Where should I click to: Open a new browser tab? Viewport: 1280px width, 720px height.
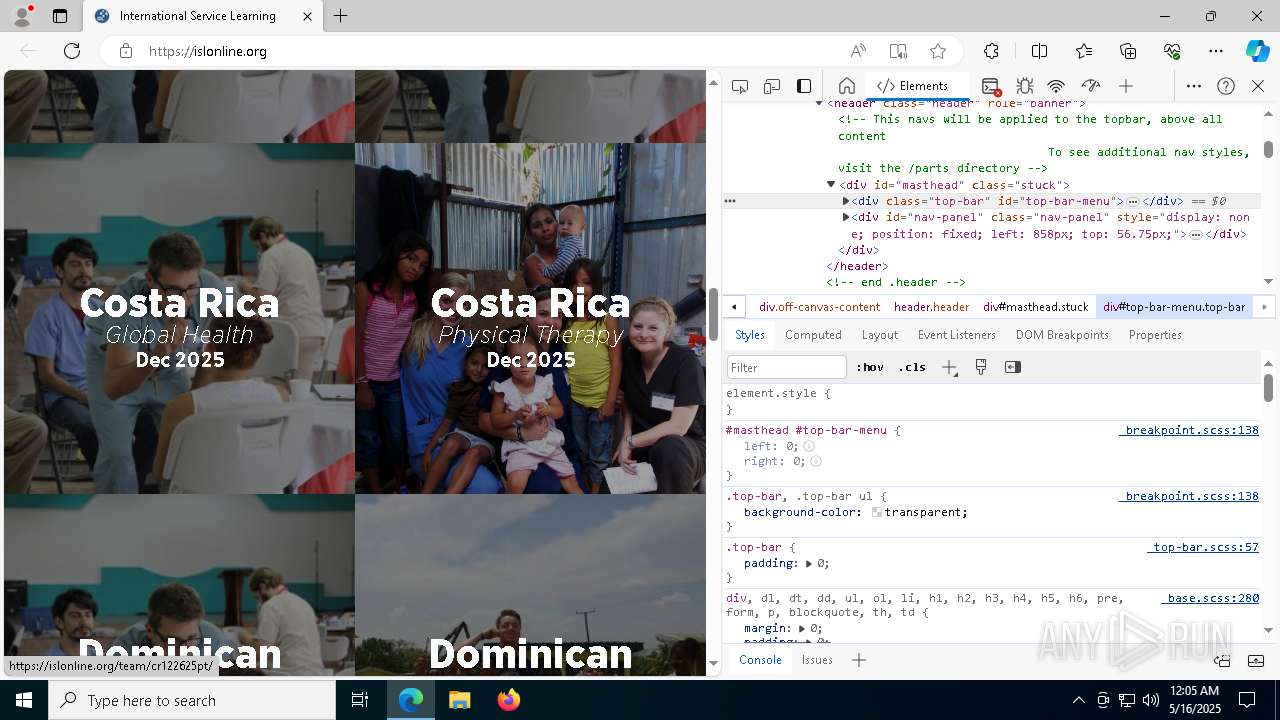coord(341,16)
